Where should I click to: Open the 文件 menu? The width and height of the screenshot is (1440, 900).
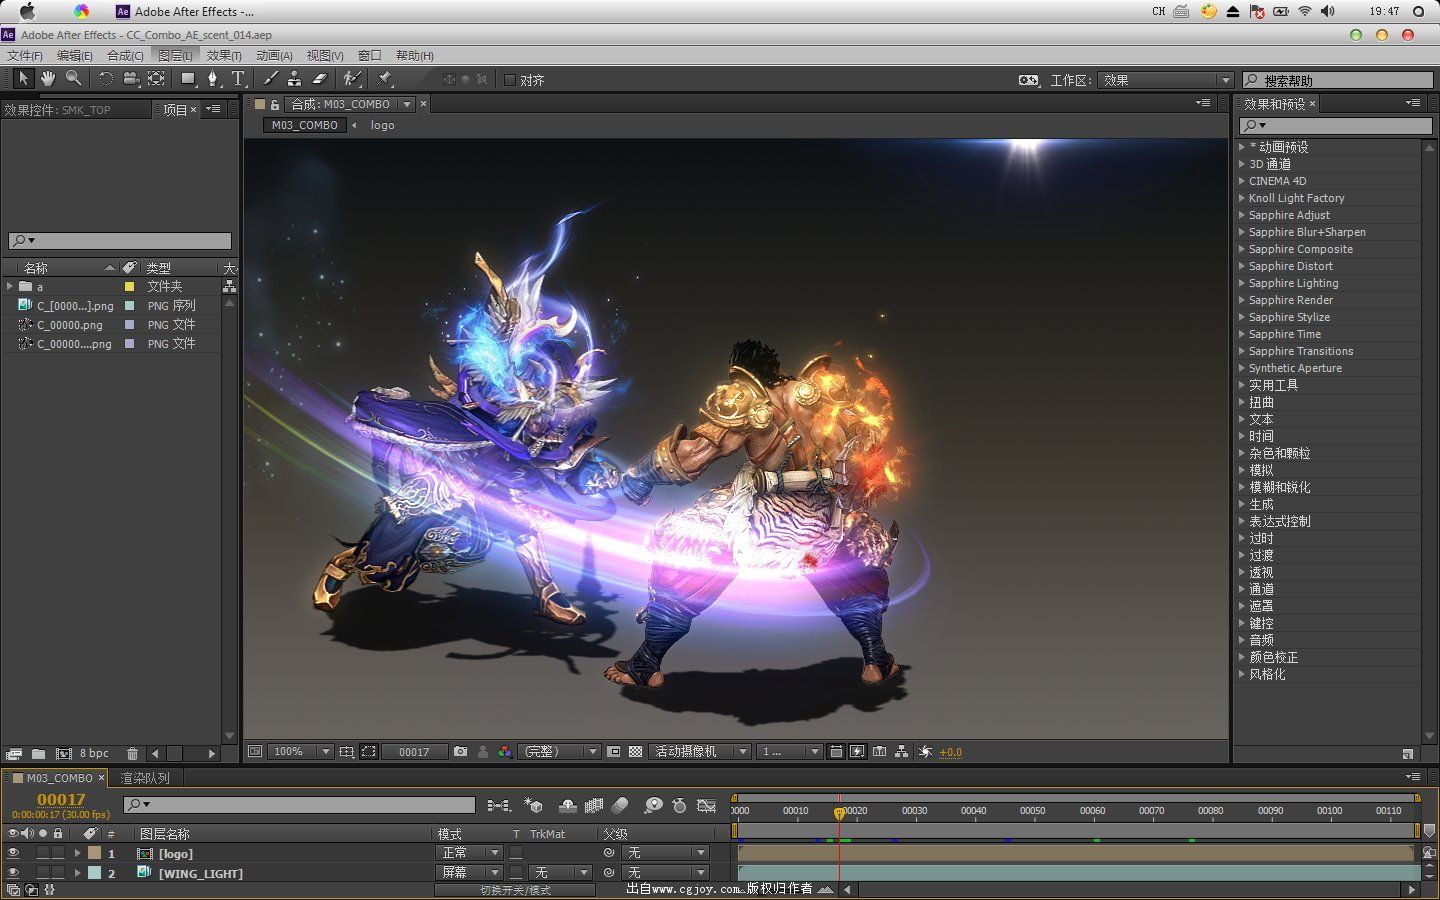point(25,56)
